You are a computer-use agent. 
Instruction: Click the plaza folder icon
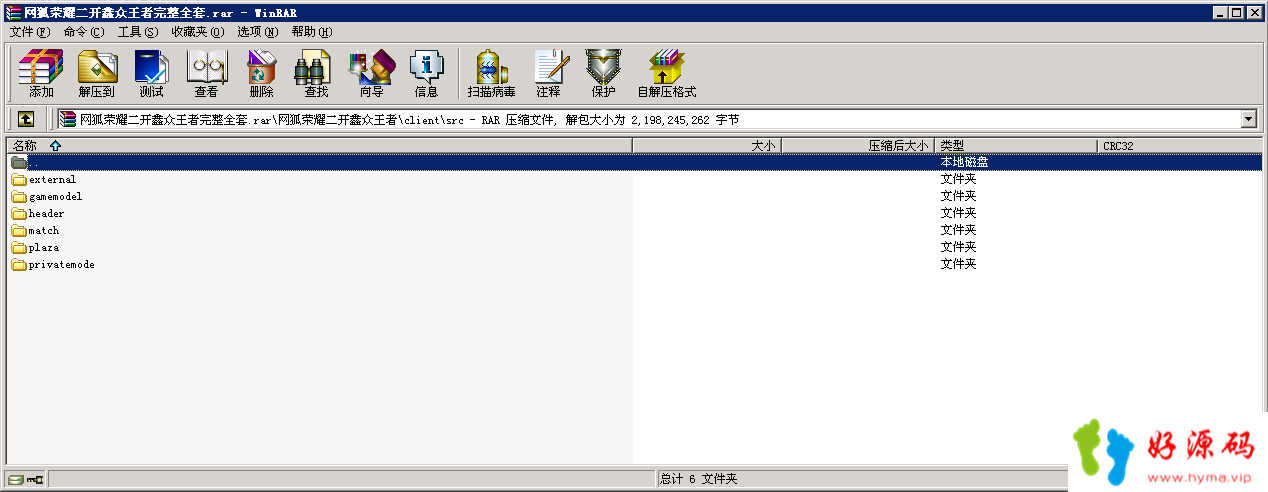[19, 248]
